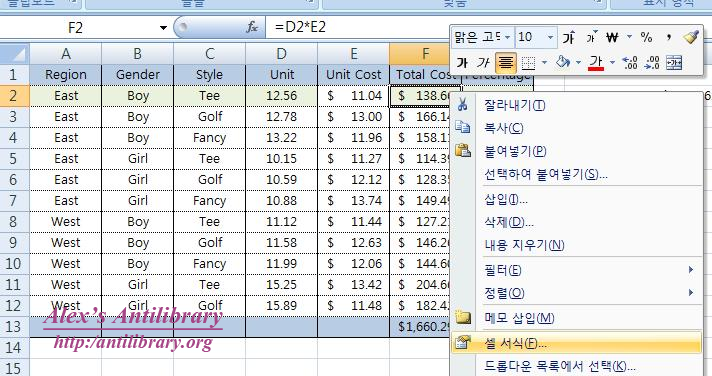Apply the percent style format

646,37
